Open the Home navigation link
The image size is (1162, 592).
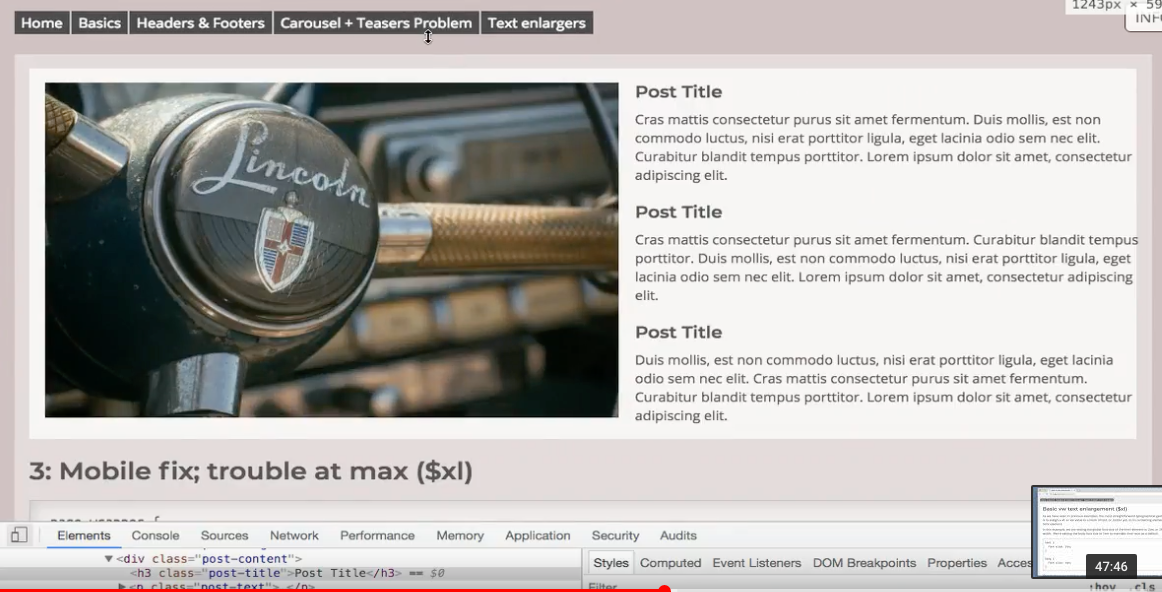(42, 23)
